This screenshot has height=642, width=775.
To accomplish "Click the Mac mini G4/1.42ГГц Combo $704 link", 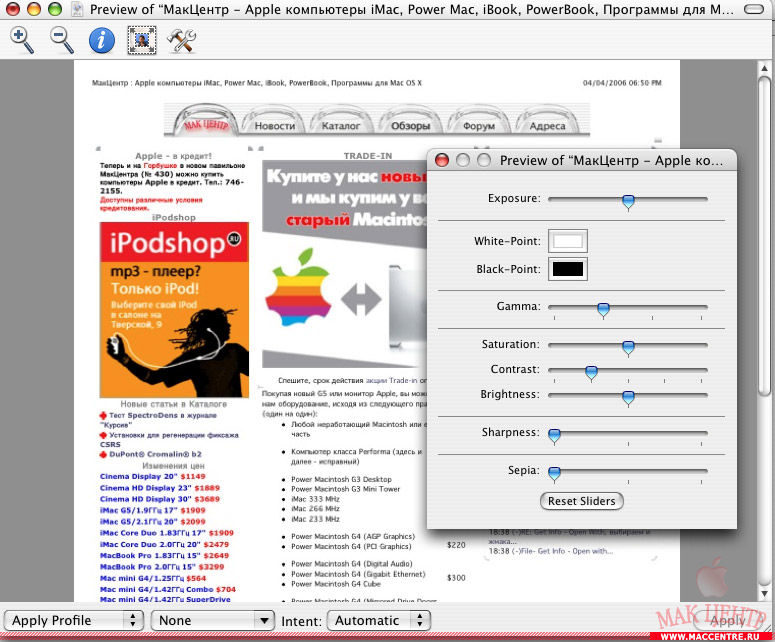I will (168, 589).
